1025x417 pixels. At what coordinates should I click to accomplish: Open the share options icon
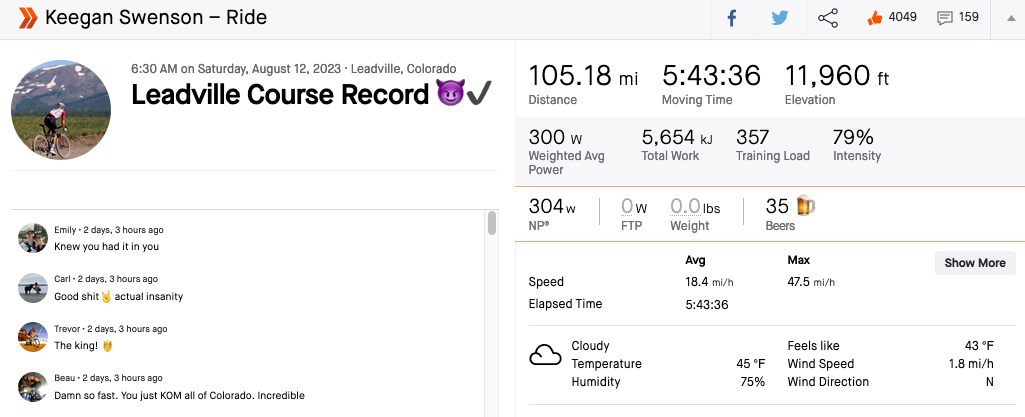click(828, 19)
